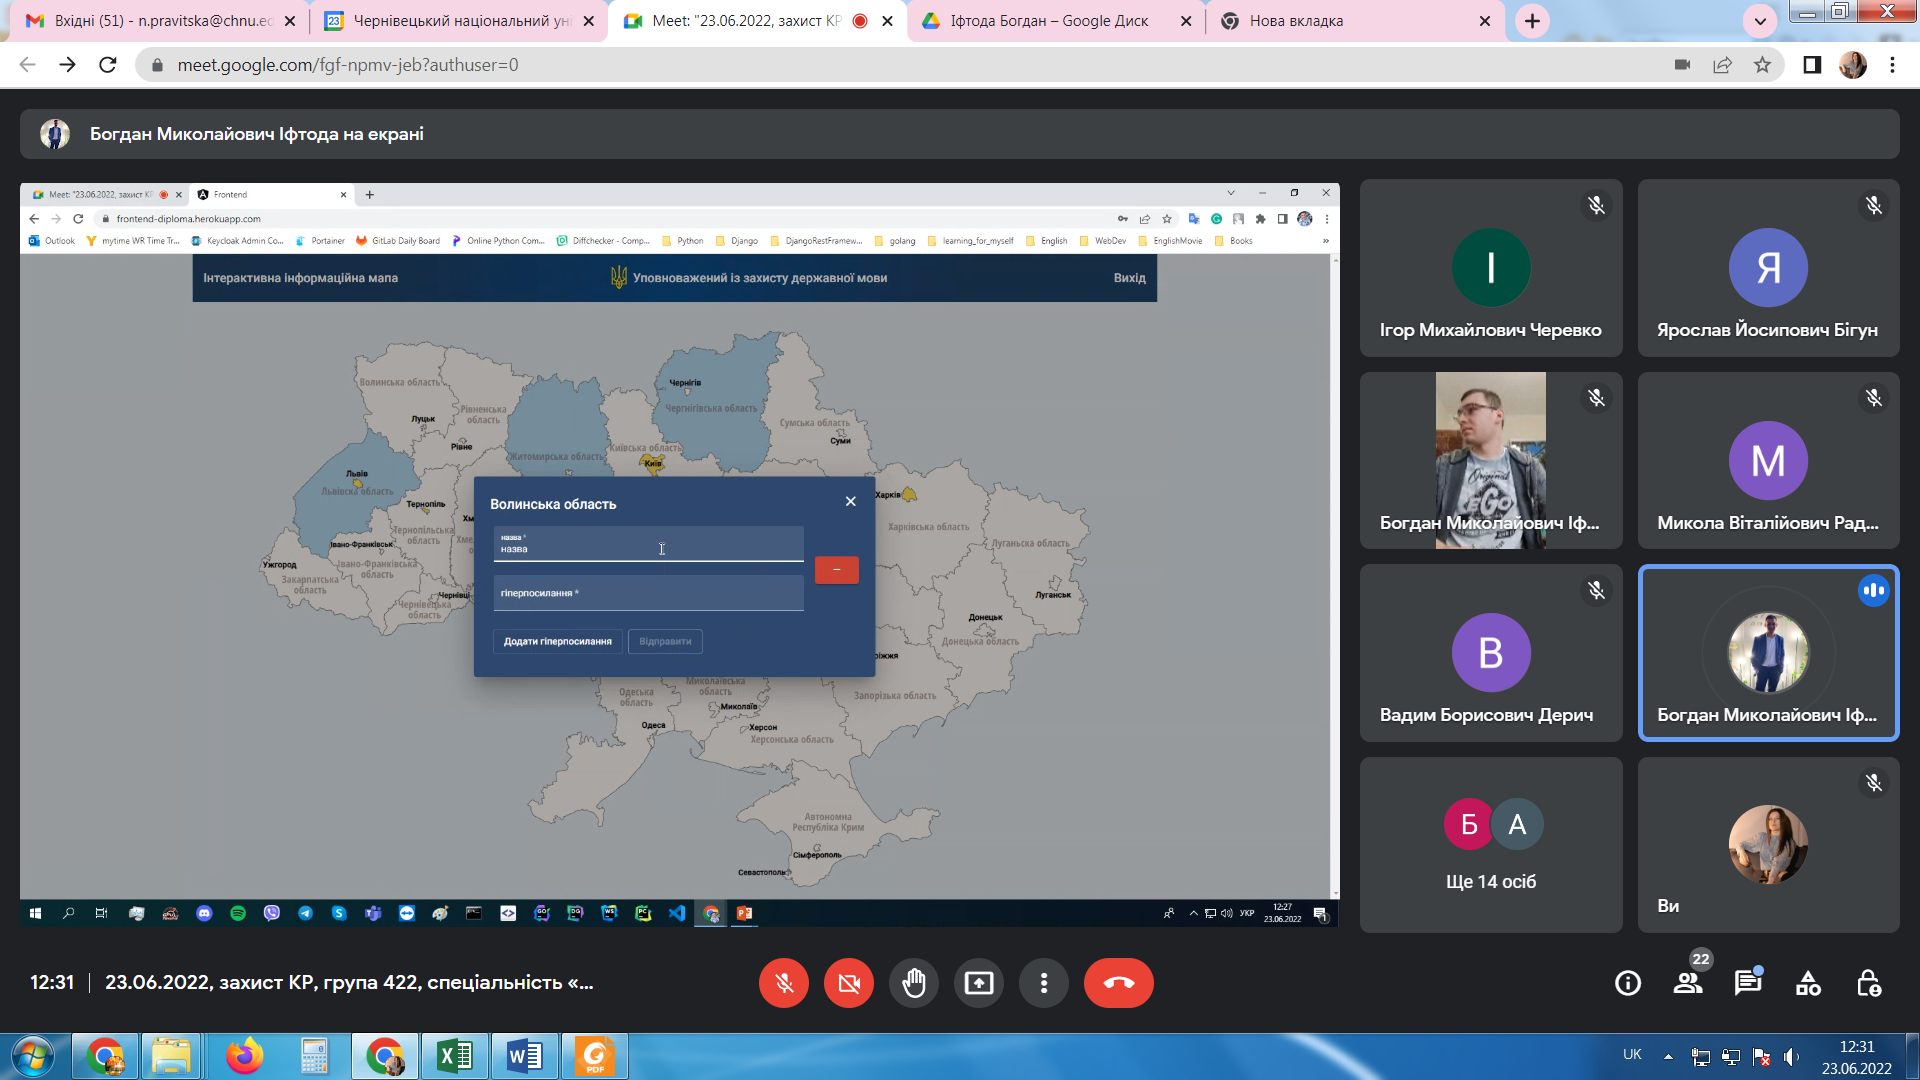Click Відправити button in shared dialog
Screen dimensions: 1920x1080
[x=665, y=641]
